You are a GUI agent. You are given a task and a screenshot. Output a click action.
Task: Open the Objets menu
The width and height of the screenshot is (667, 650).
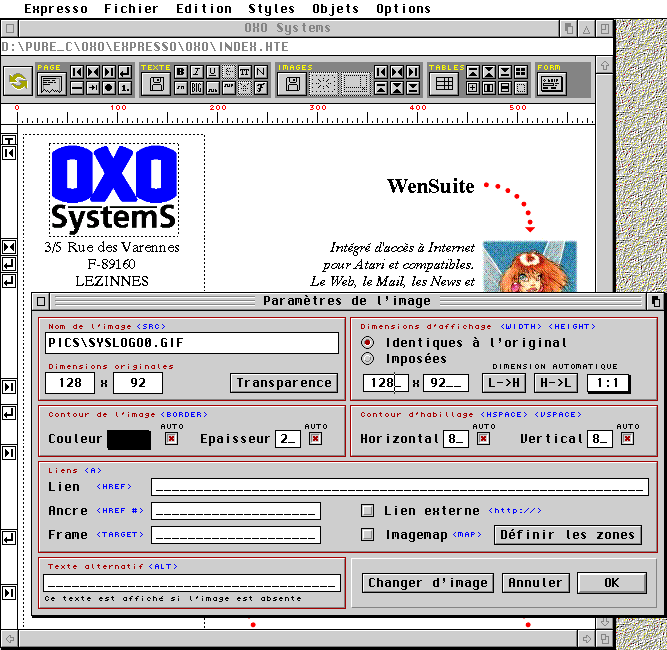(335, 8)
